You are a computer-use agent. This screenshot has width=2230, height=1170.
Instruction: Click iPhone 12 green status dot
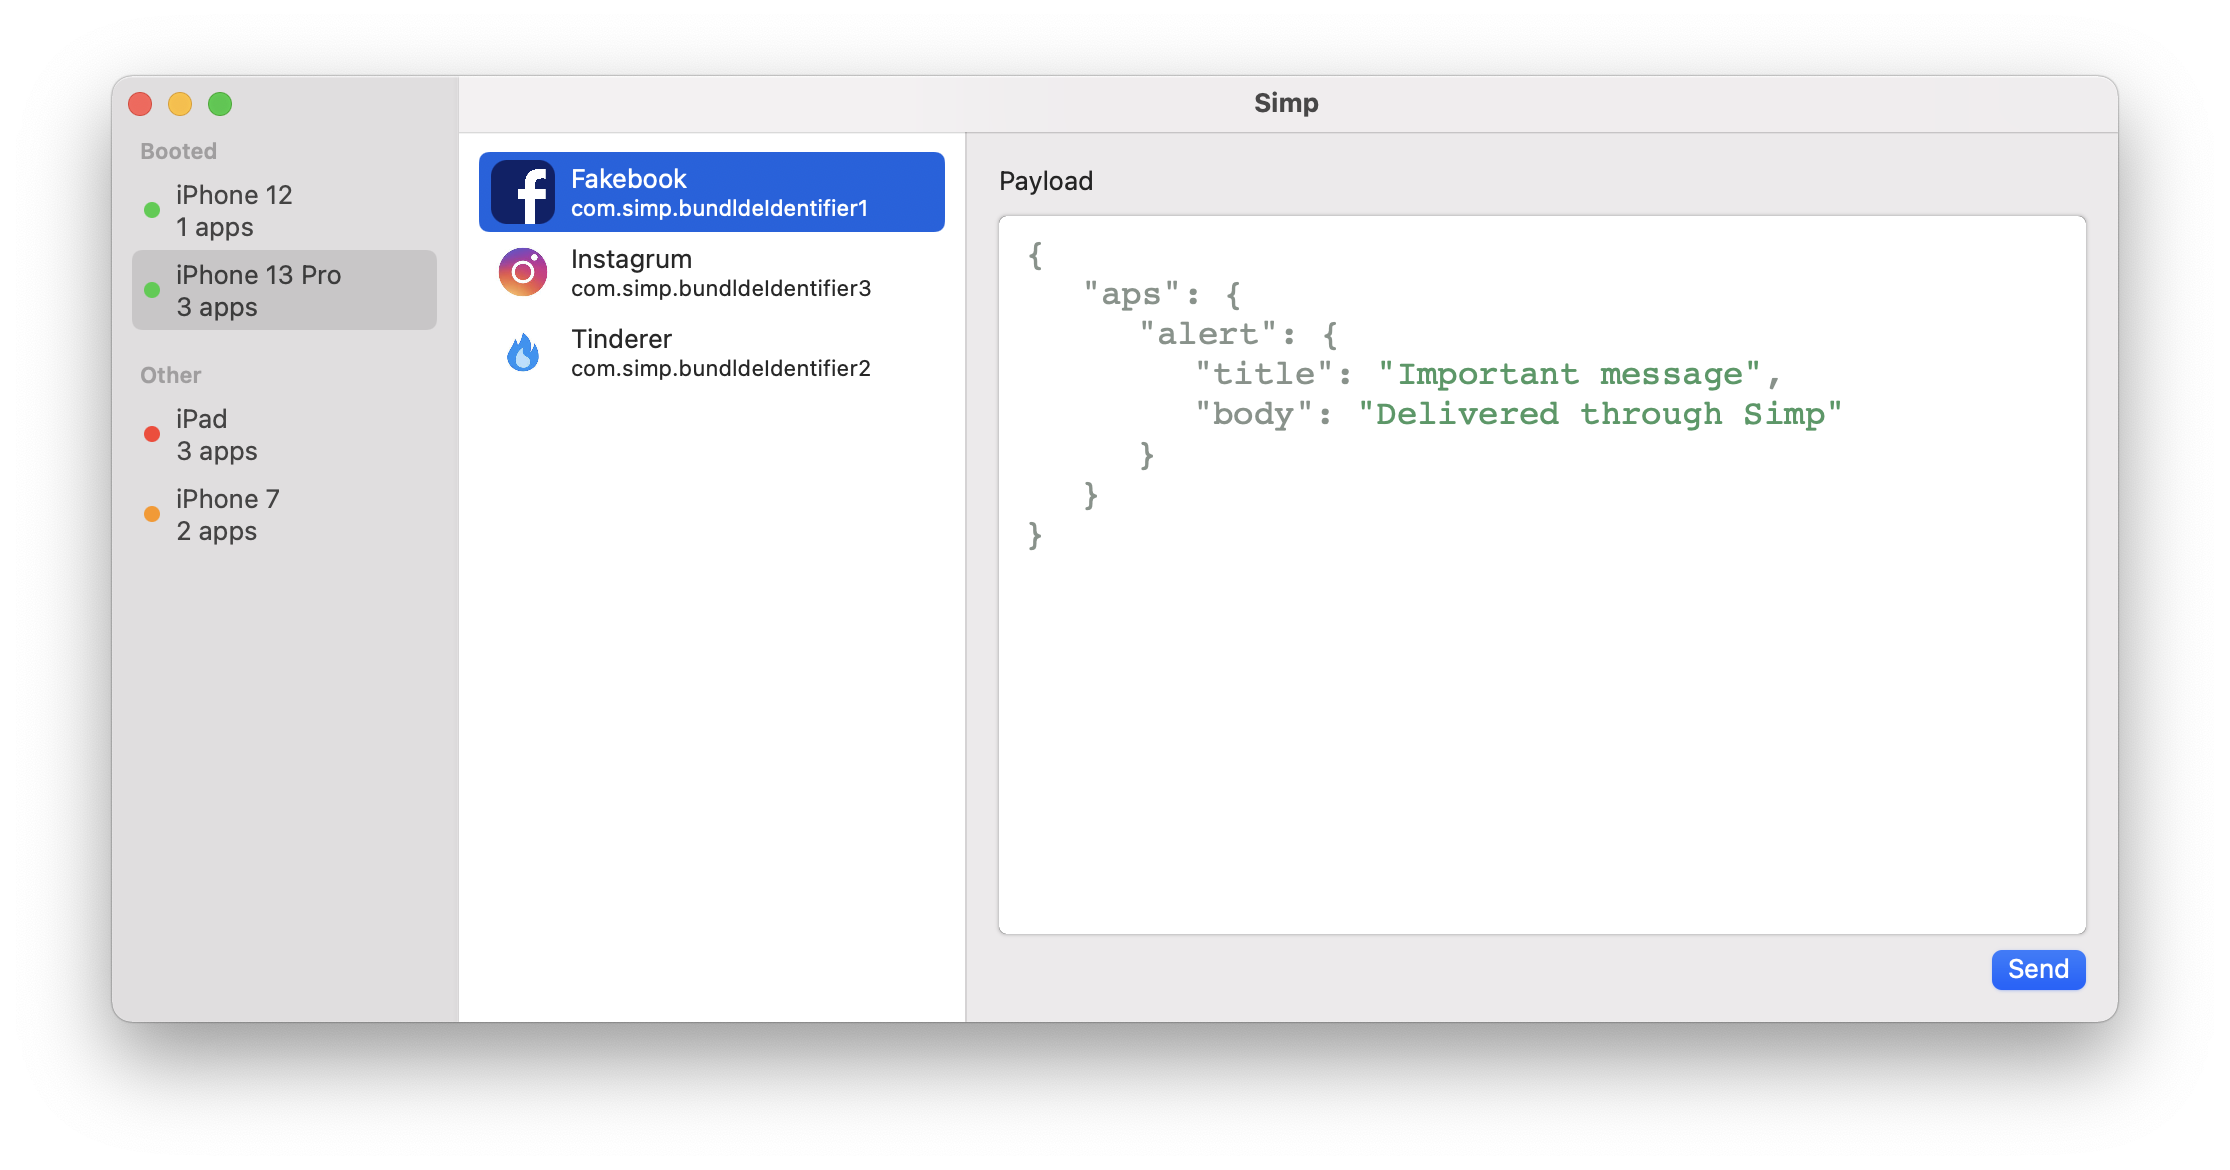(x=152, y=210)
